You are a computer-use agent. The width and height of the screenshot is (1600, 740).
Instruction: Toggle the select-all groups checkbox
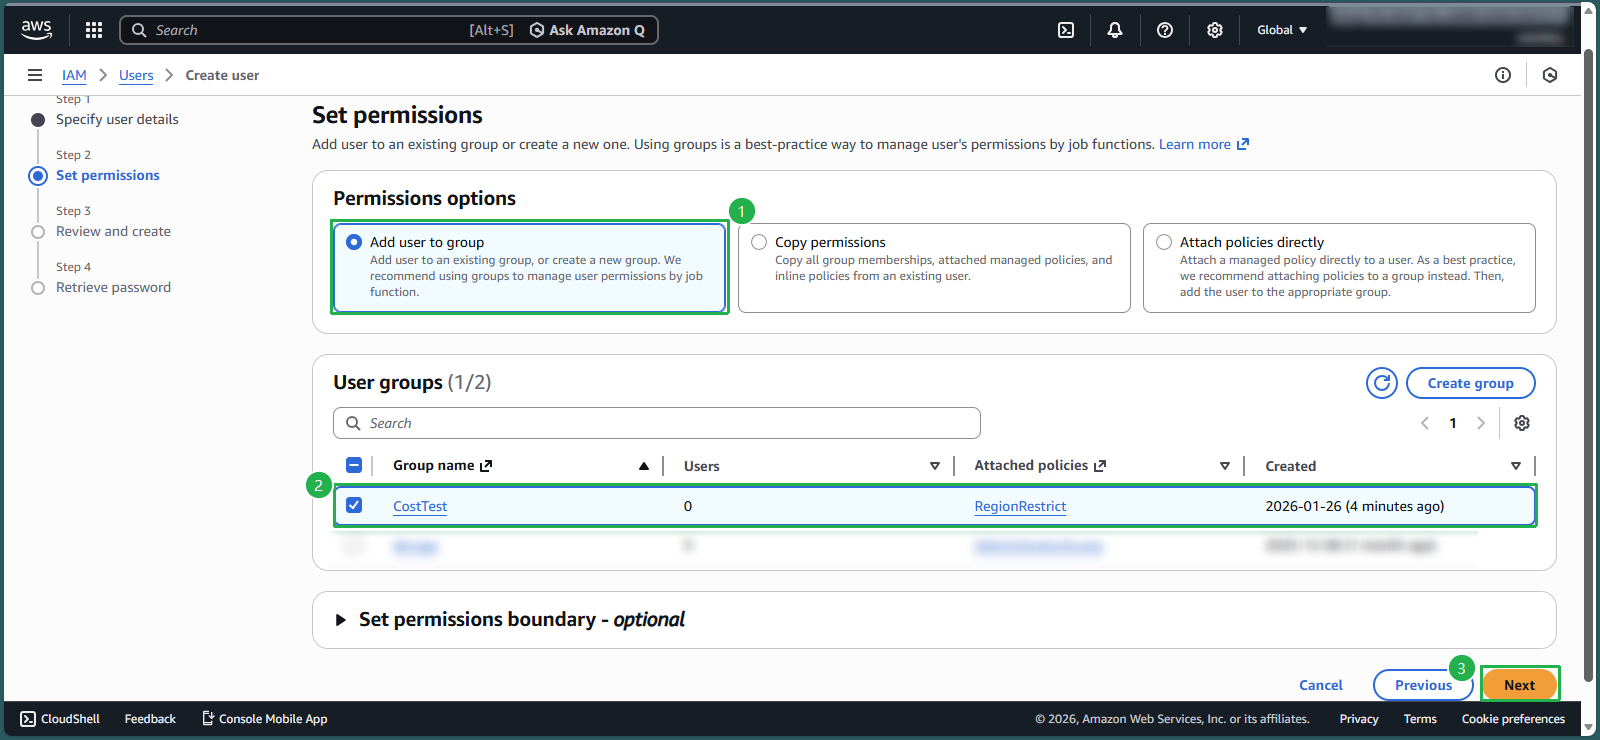click(354, 465)
